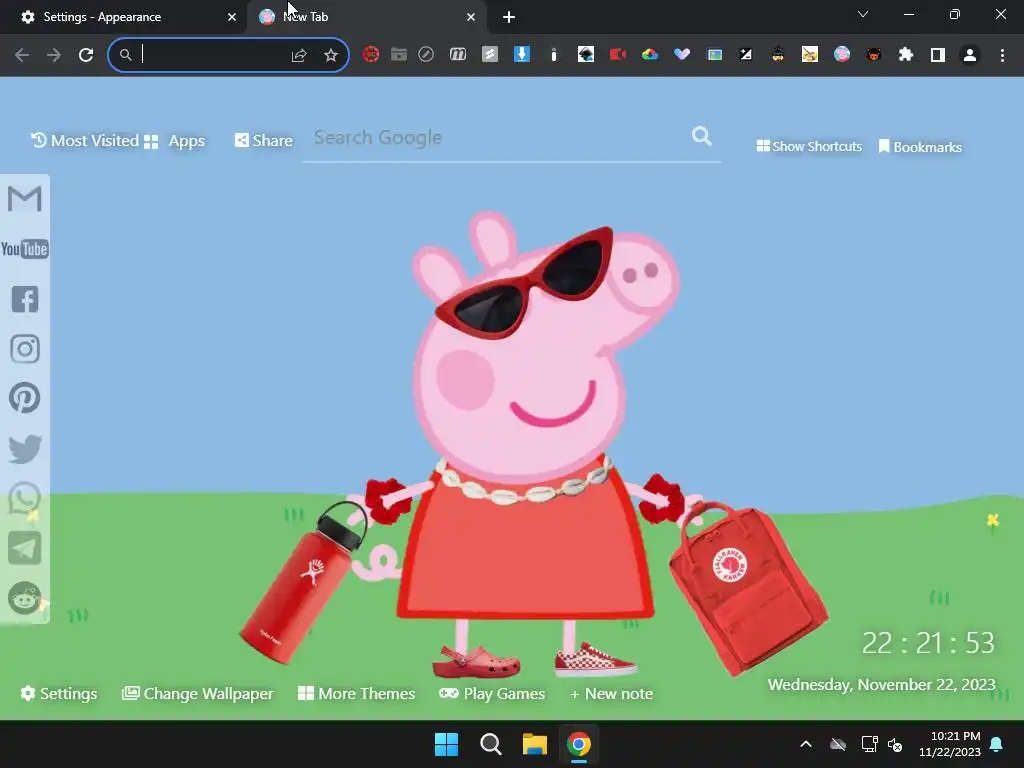Click the letter 'i' info extension icon
The width and height of the screenshot is (1024, 768).
(554, 55)
